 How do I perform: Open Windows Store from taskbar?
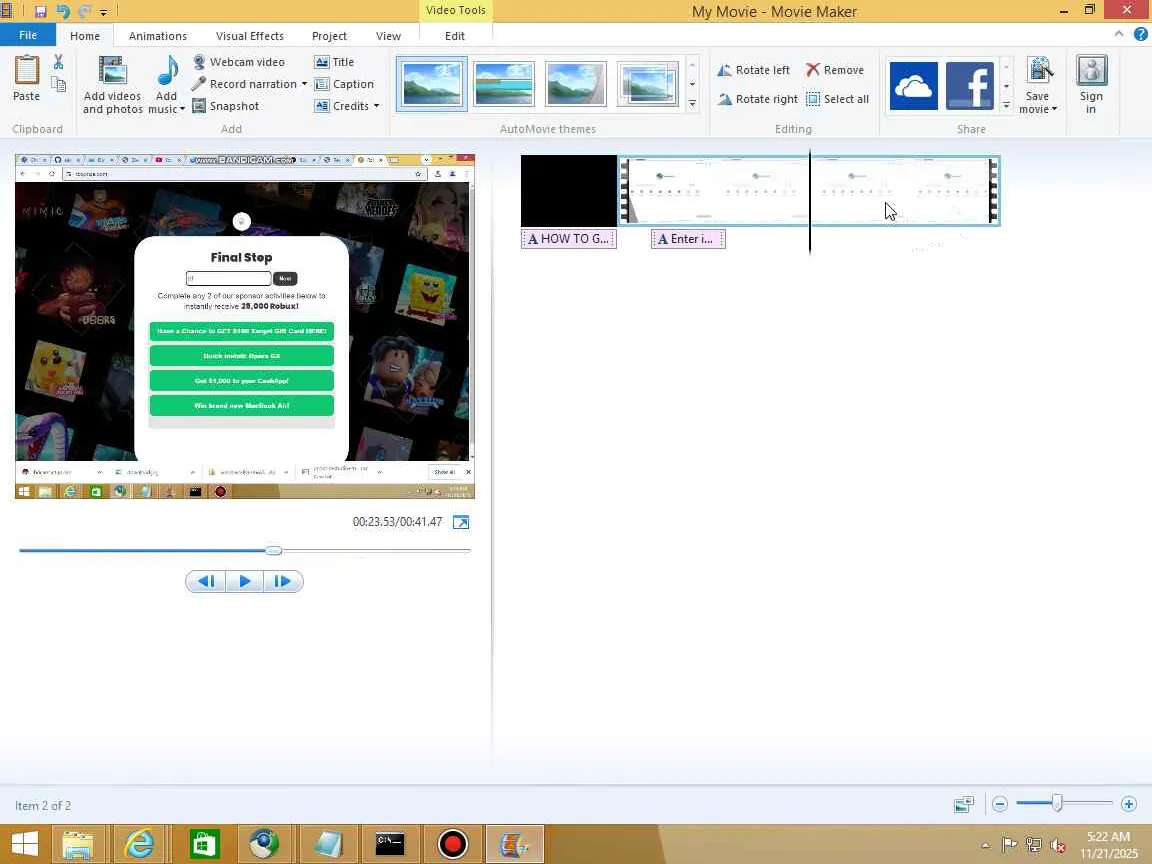(204, 843)
